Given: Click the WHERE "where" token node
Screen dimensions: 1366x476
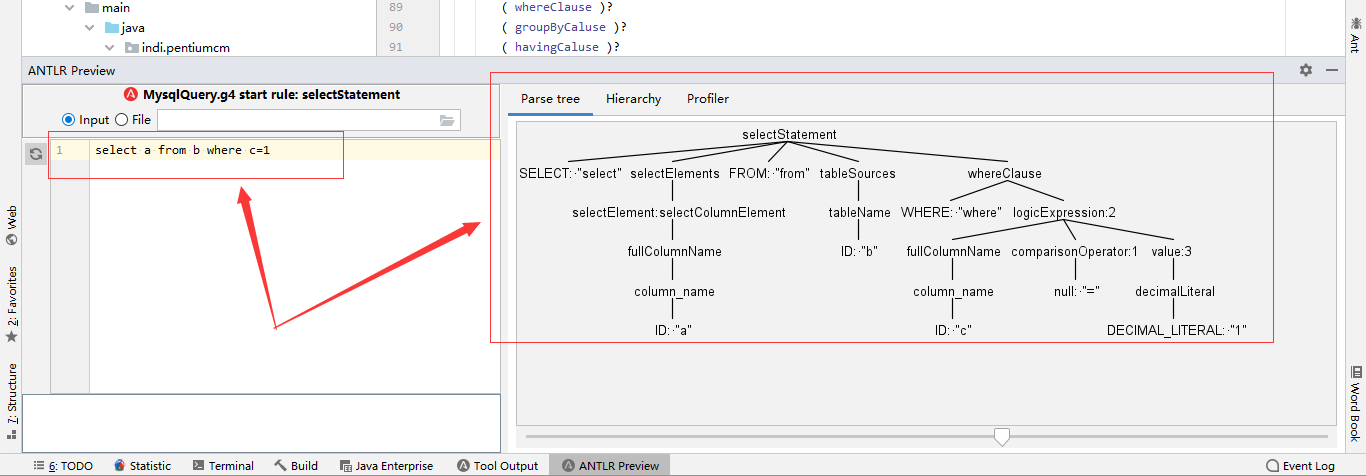Looking at the screenshot, I should click(x=953, y=212).
